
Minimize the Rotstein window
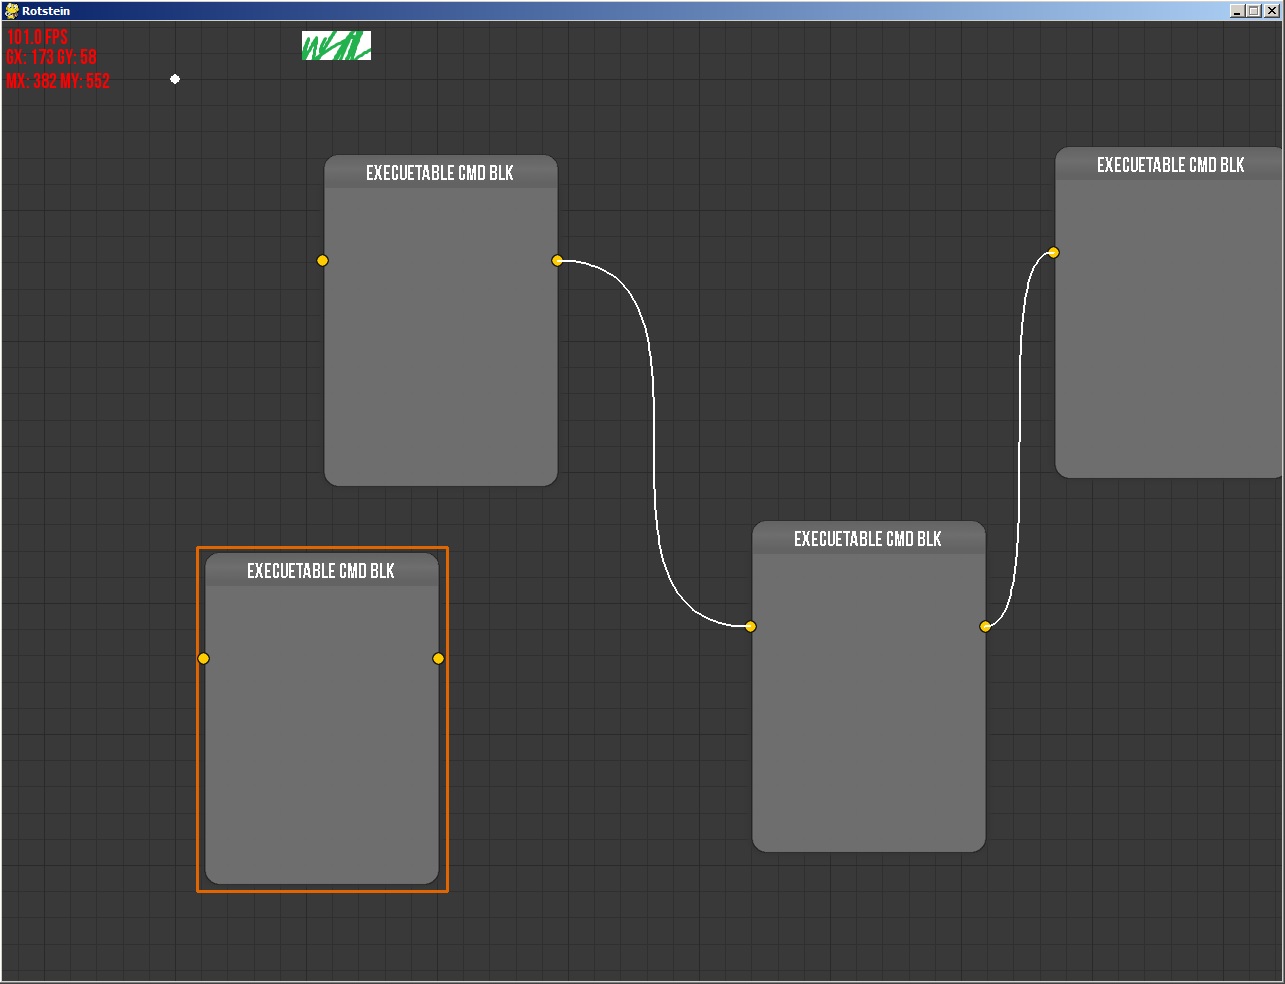[x=1237, y=11]
